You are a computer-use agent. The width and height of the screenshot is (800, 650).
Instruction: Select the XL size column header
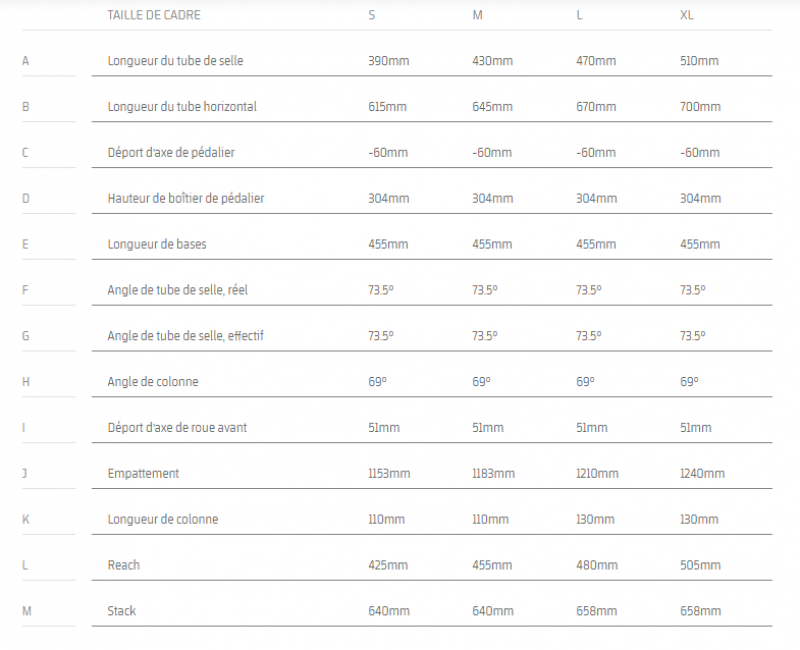[686, 15]
